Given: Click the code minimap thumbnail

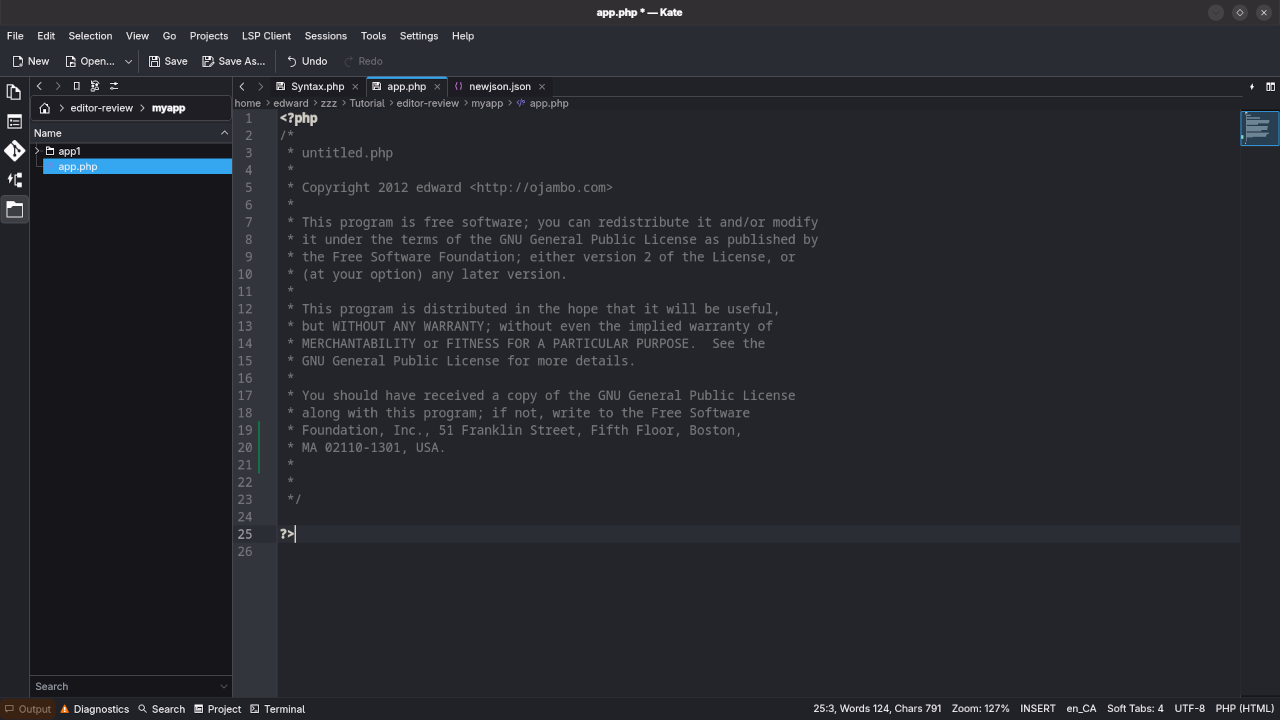Looking at the screenshot, I should click(1259, 128).
